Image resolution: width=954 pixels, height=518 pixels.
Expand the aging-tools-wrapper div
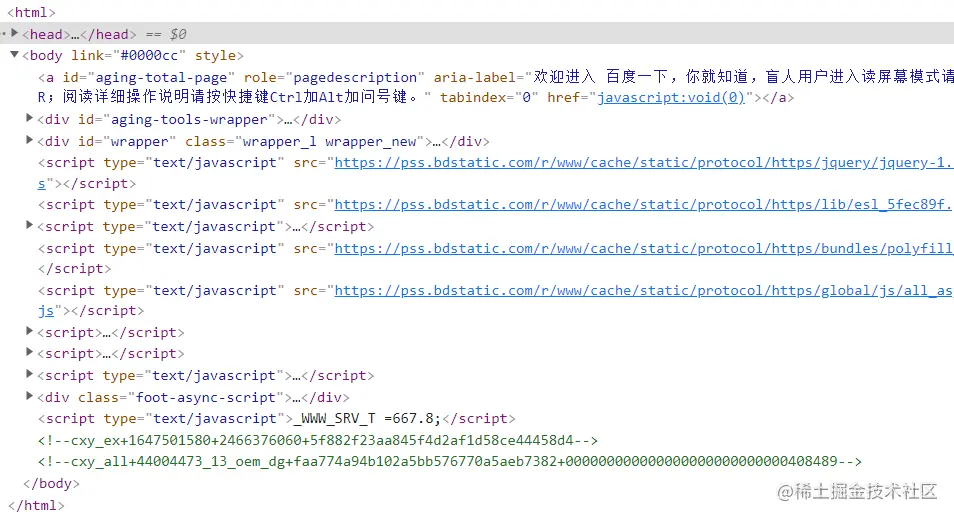[x=29, y=118]
